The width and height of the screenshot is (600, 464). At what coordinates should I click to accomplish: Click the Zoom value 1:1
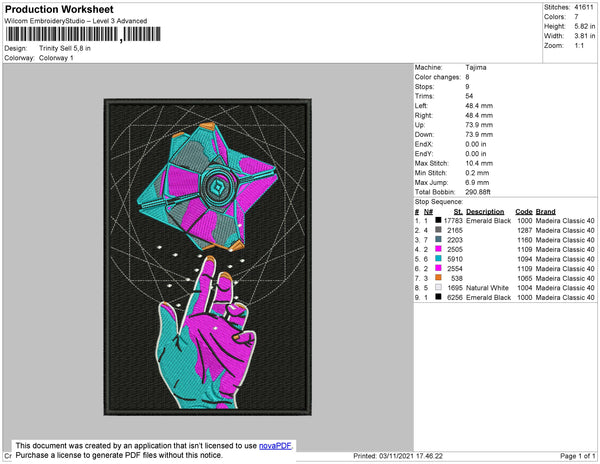click(579, 46)
